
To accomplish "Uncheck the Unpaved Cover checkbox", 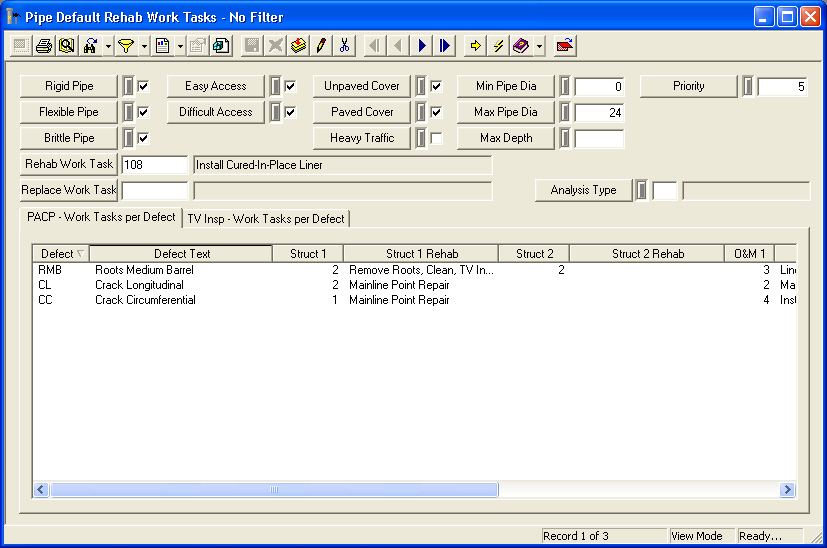I will coord(436,86).
